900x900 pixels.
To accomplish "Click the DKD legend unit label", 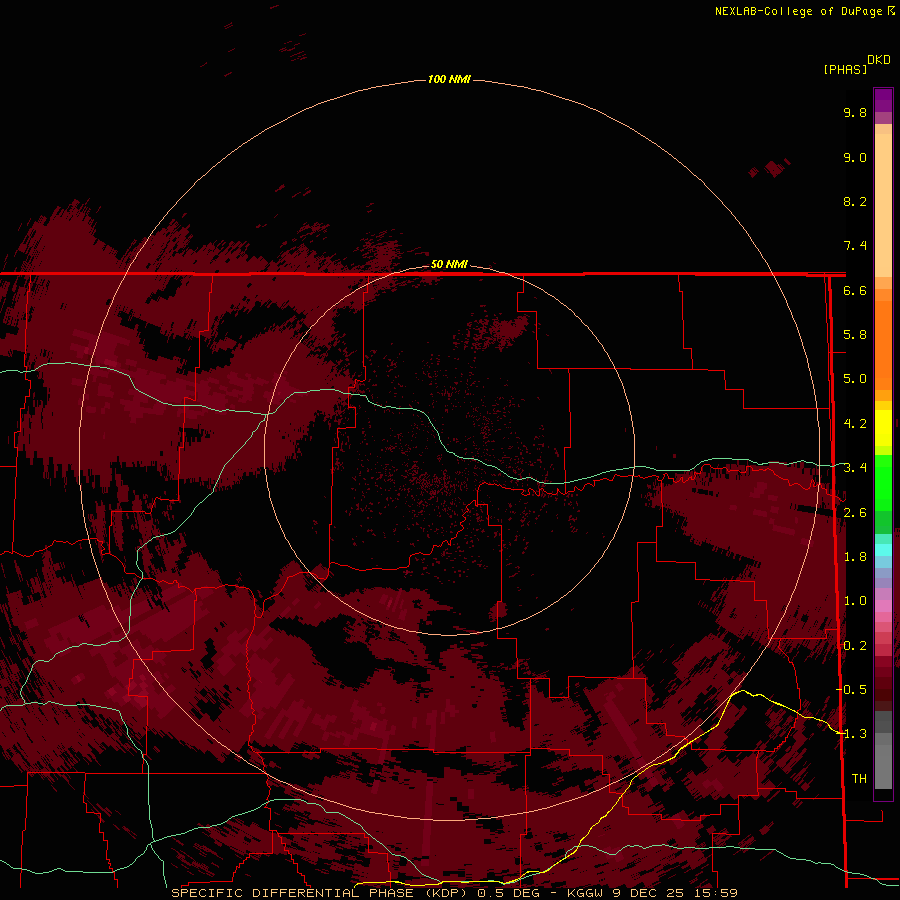I will [x=879, y=60].
